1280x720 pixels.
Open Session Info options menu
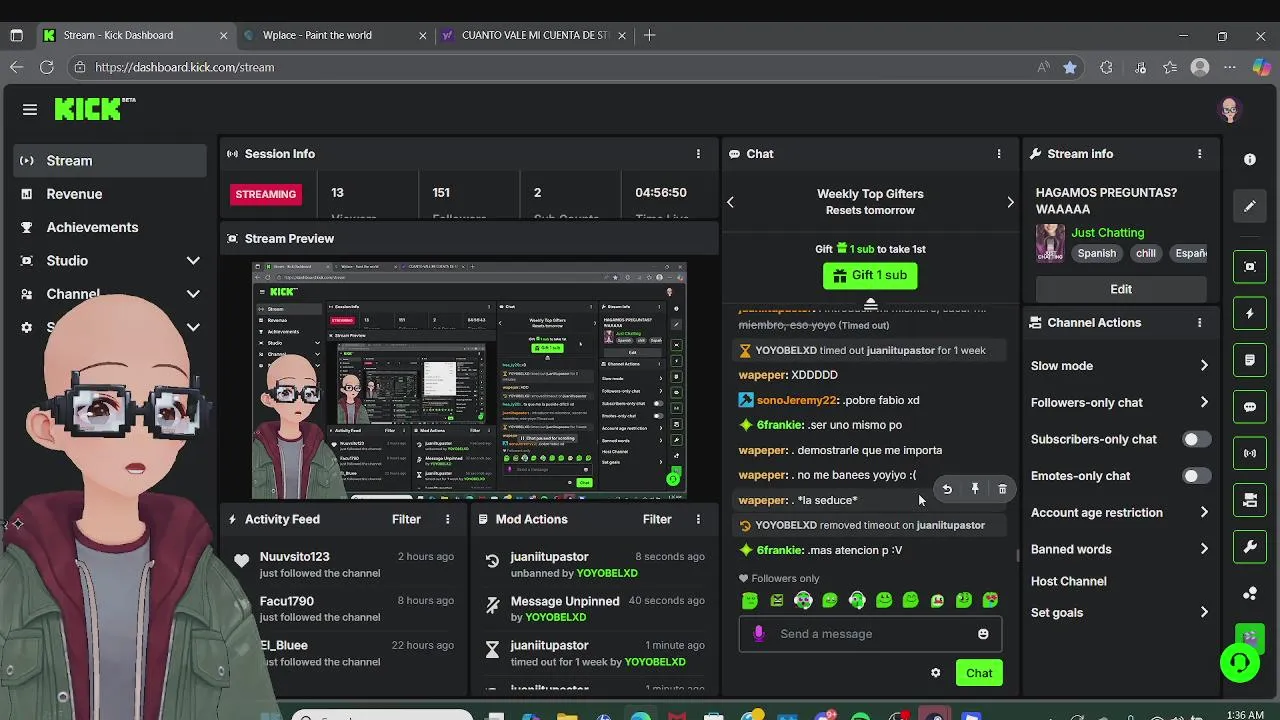[698, 154]
